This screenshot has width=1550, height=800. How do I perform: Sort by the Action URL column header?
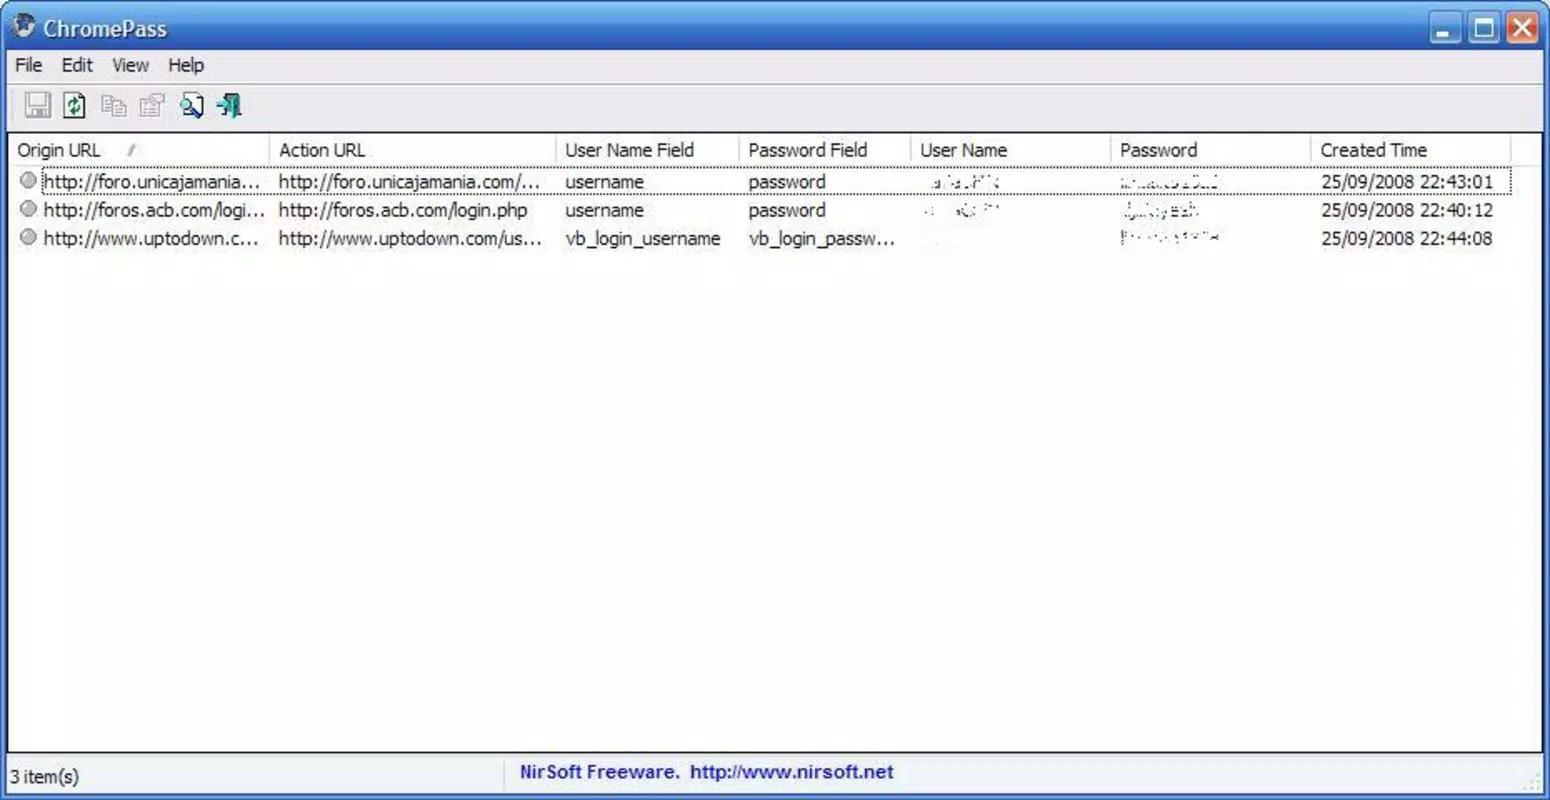tap(412, 150)
